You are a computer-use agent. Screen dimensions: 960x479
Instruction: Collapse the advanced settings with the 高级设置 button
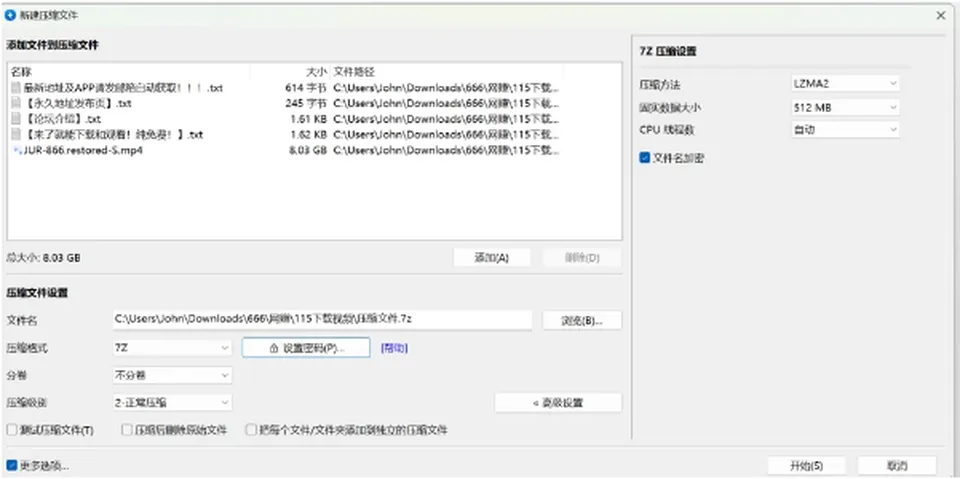(558, 402)
